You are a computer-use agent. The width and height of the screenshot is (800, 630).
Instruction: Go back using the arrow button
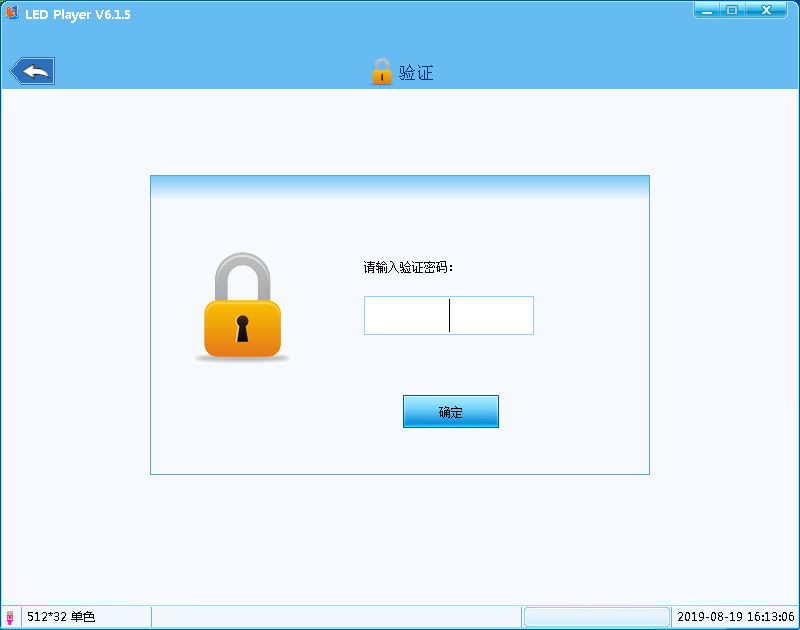click(33, 71)
